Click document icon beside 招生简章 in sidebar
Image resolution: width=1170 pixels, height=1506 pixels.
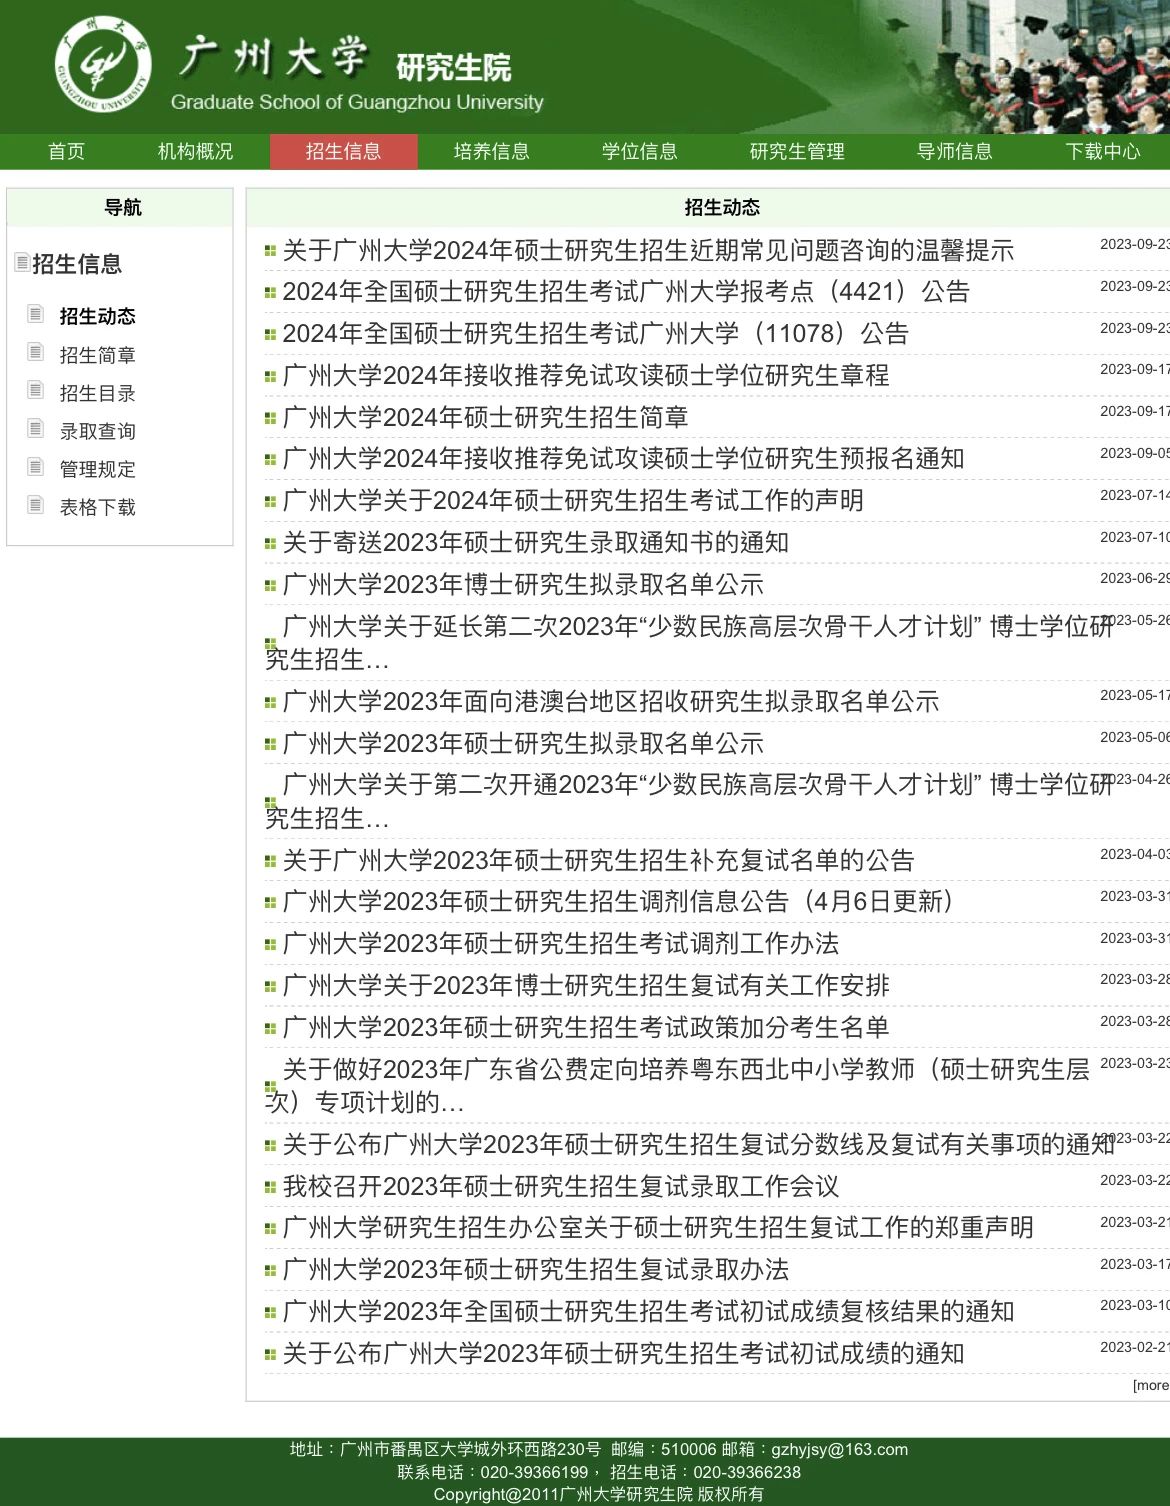[36, 352]
